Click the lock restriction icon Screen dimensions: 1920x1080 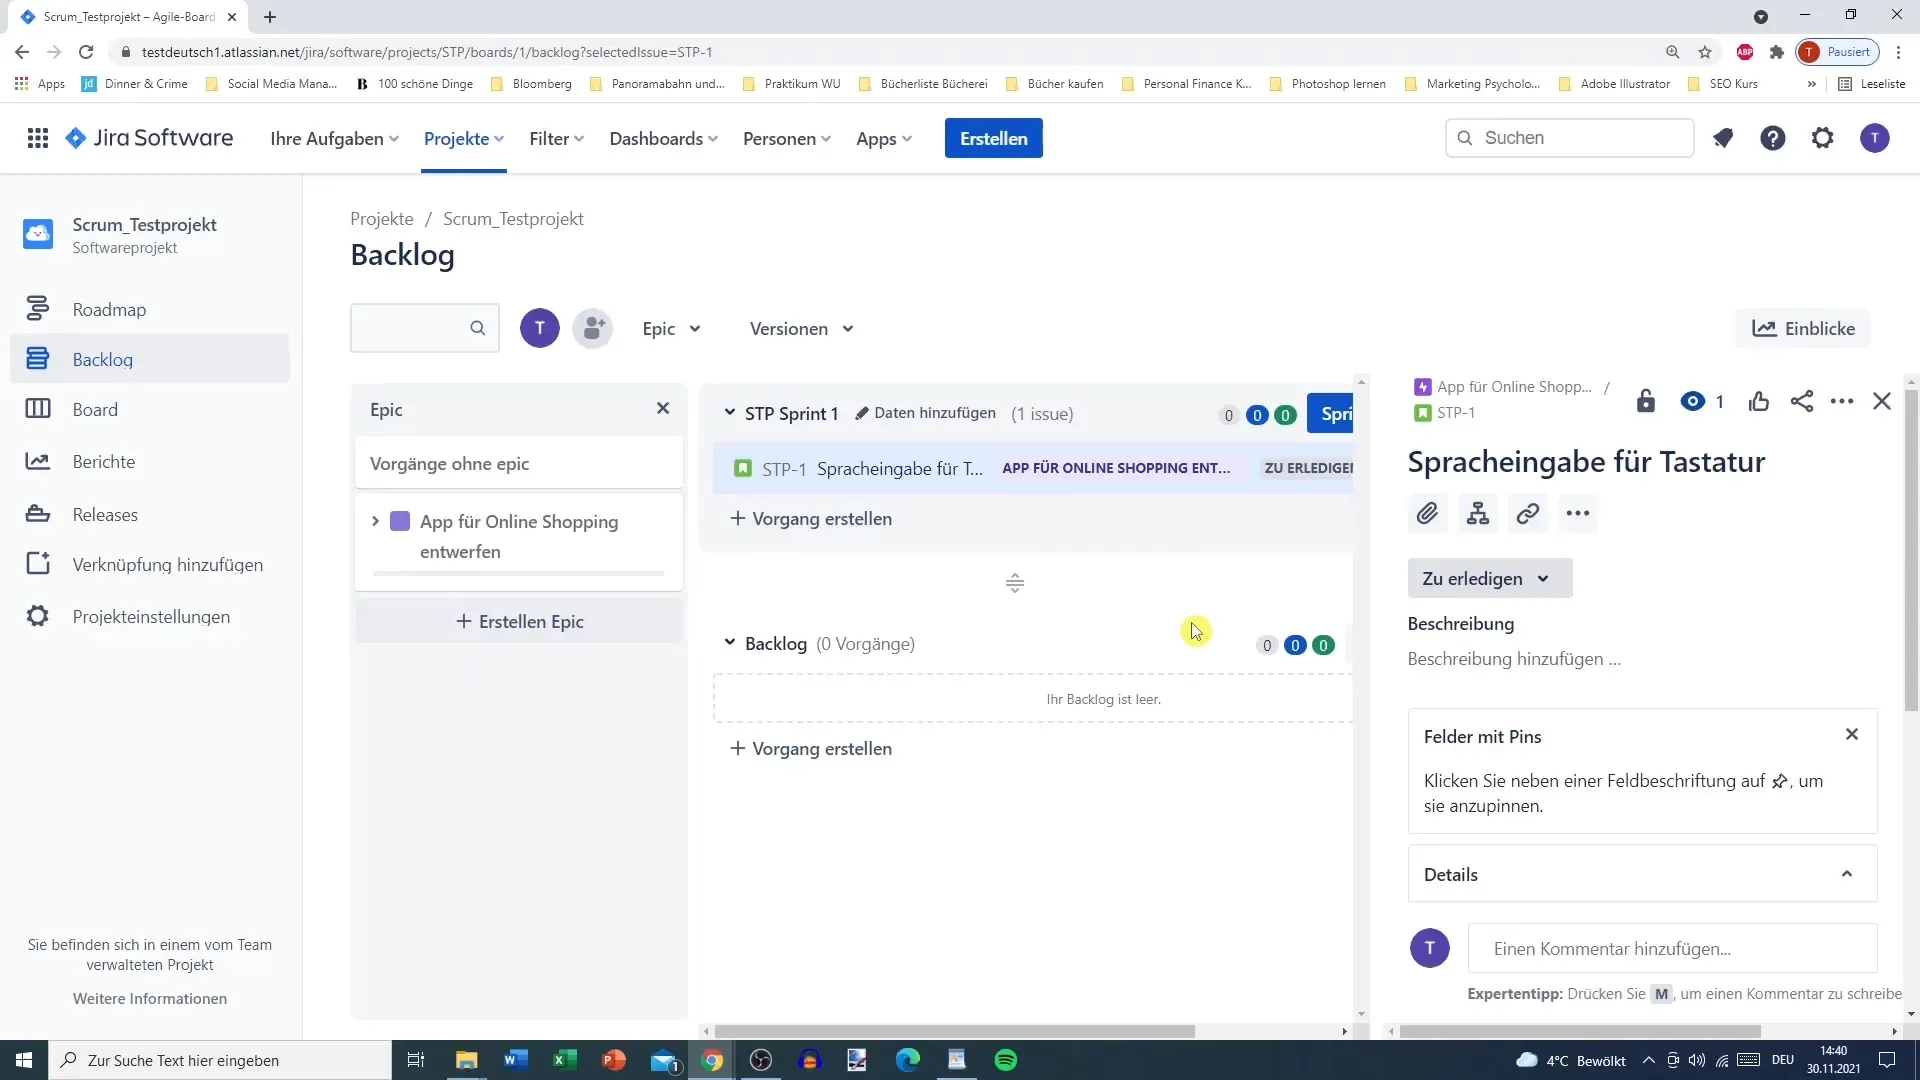[1645, 401]
